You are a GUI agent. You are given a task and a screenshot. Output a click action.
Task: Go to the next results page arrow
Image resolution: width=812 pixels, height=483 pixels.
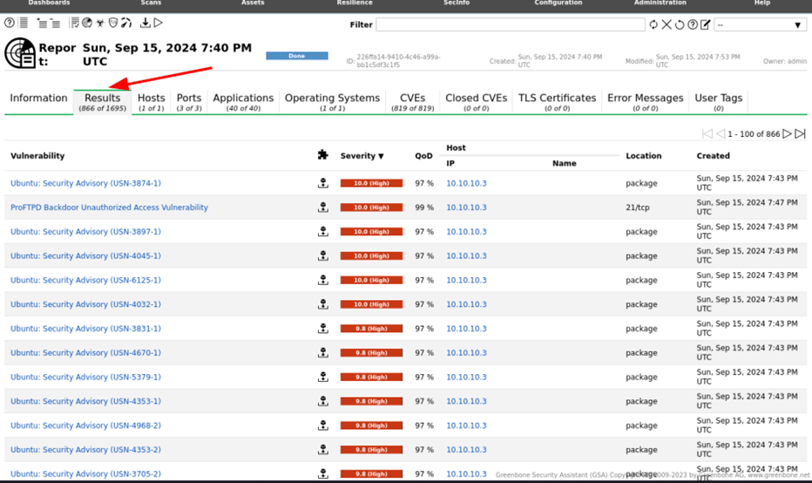(x=787, y=134)
